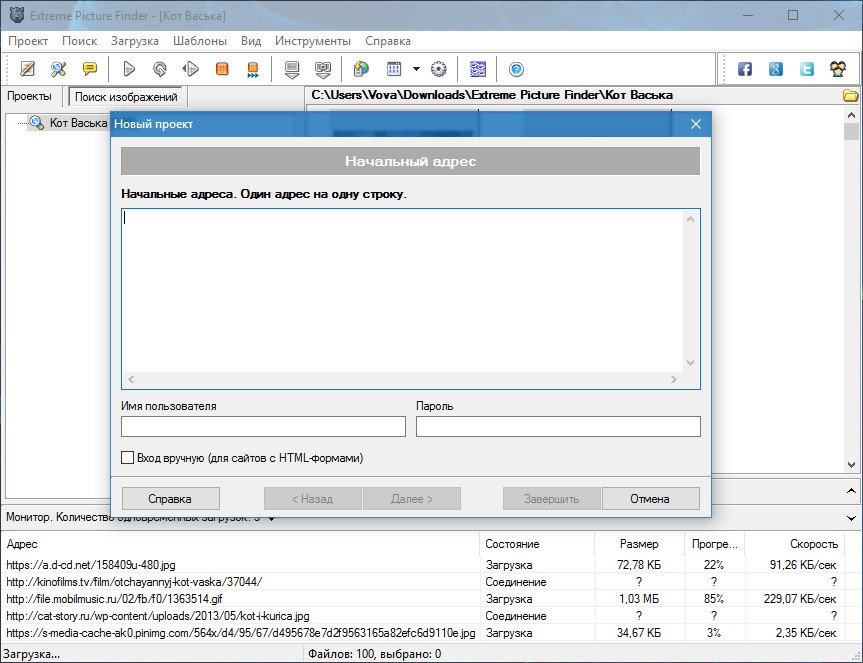
Task: Click the Справка button in dialog
Action: click(170, 498)
